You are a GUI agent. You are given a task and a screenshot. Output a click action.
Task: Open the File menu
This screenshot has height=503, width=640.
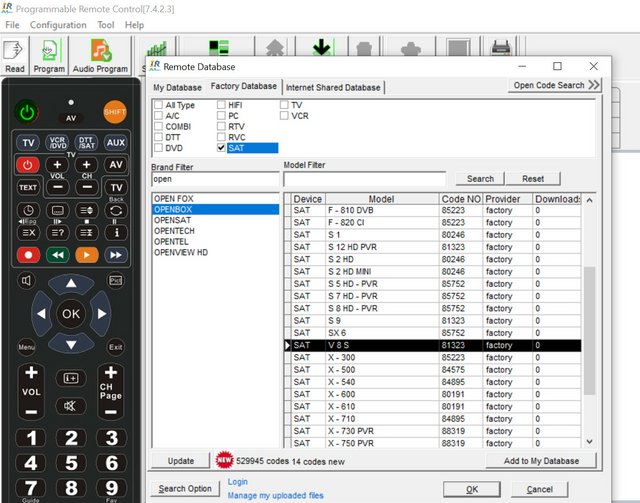coord(12,25)
